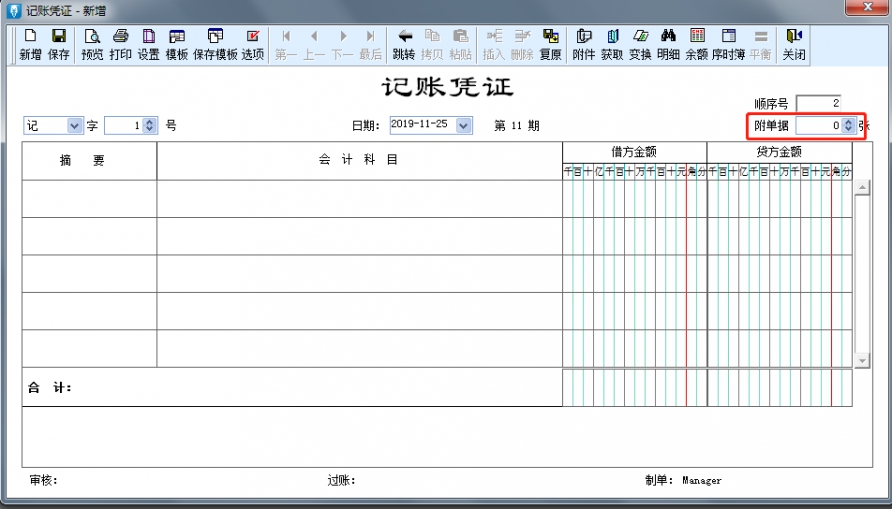
Task: Go to 上一 previous voucher
Action: coord(314,44)
